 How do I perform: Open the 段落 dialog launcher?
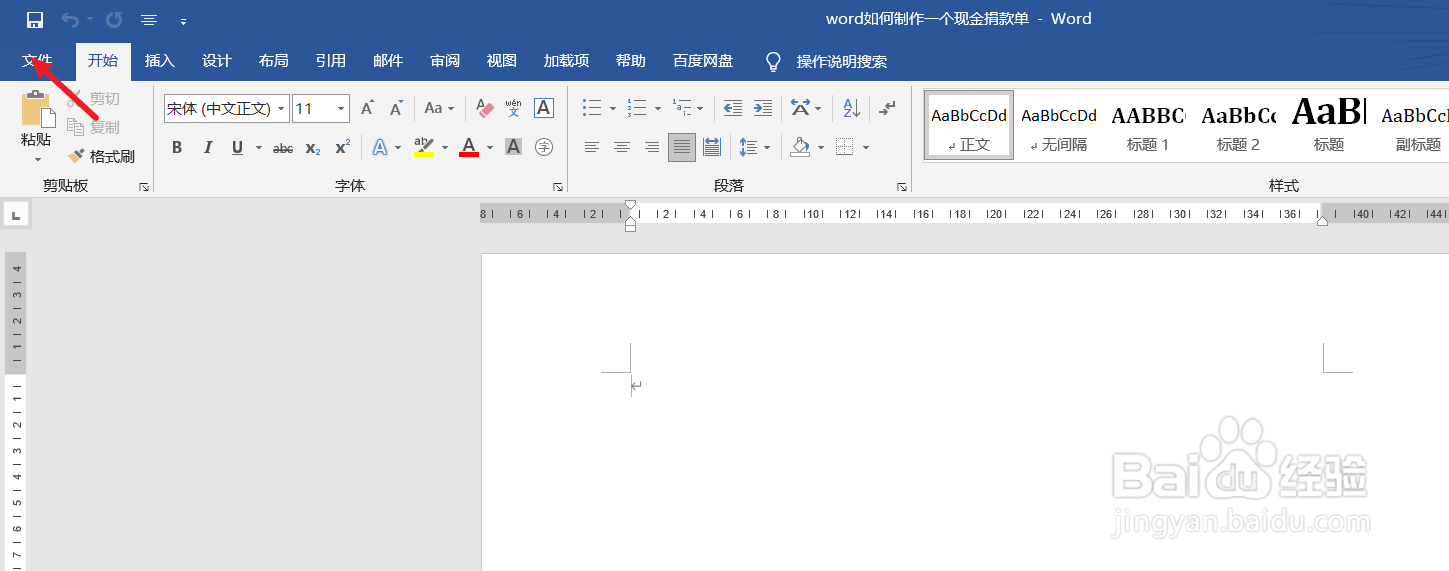pos(902,187)
